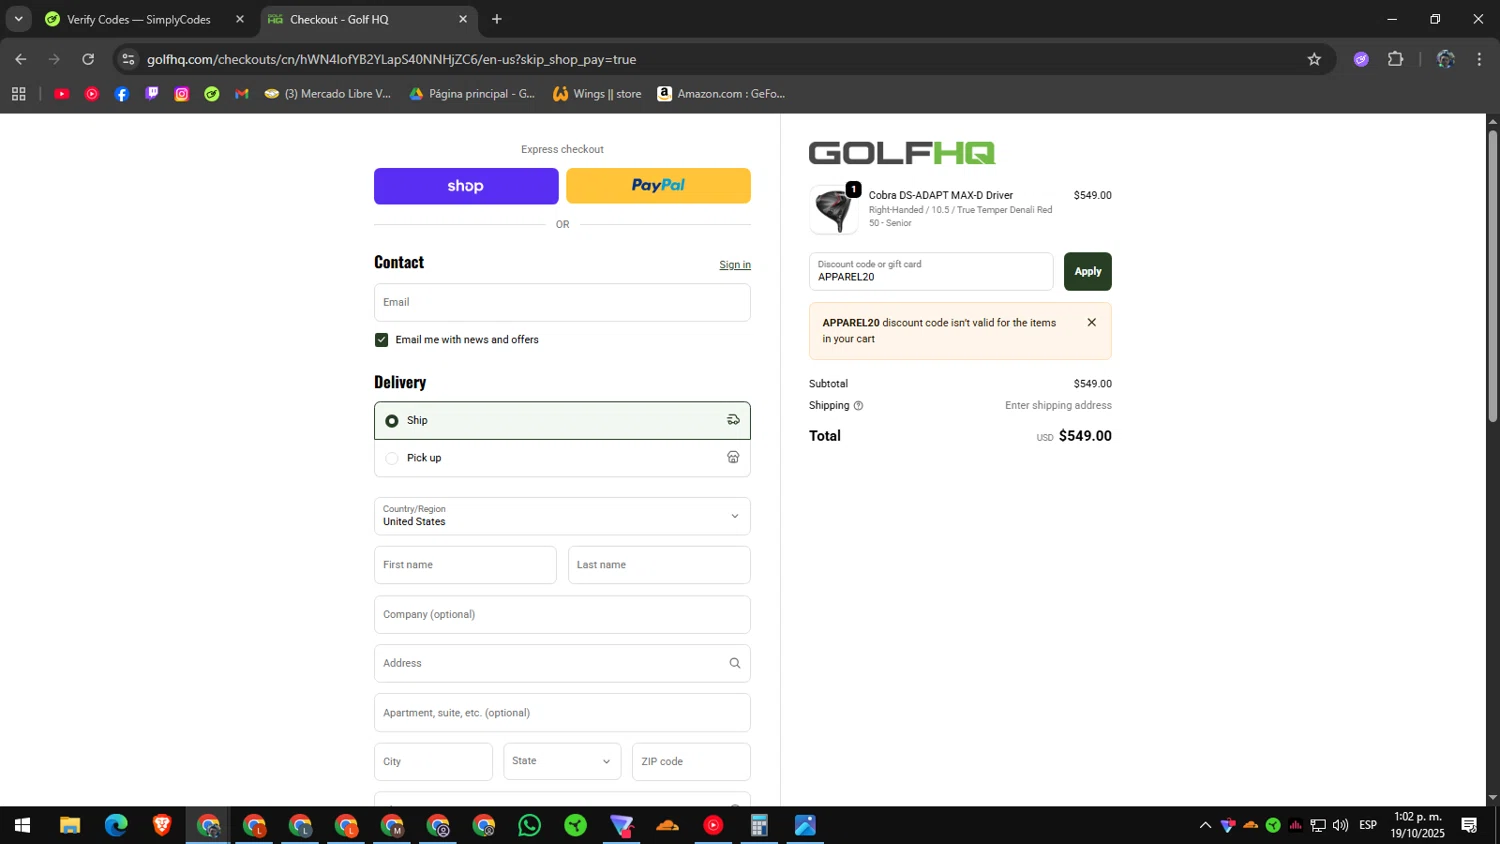The width and height of the screenshot is (1500, 844).
Task: Open Amazon.com bookmark
Action: point(721,94)
